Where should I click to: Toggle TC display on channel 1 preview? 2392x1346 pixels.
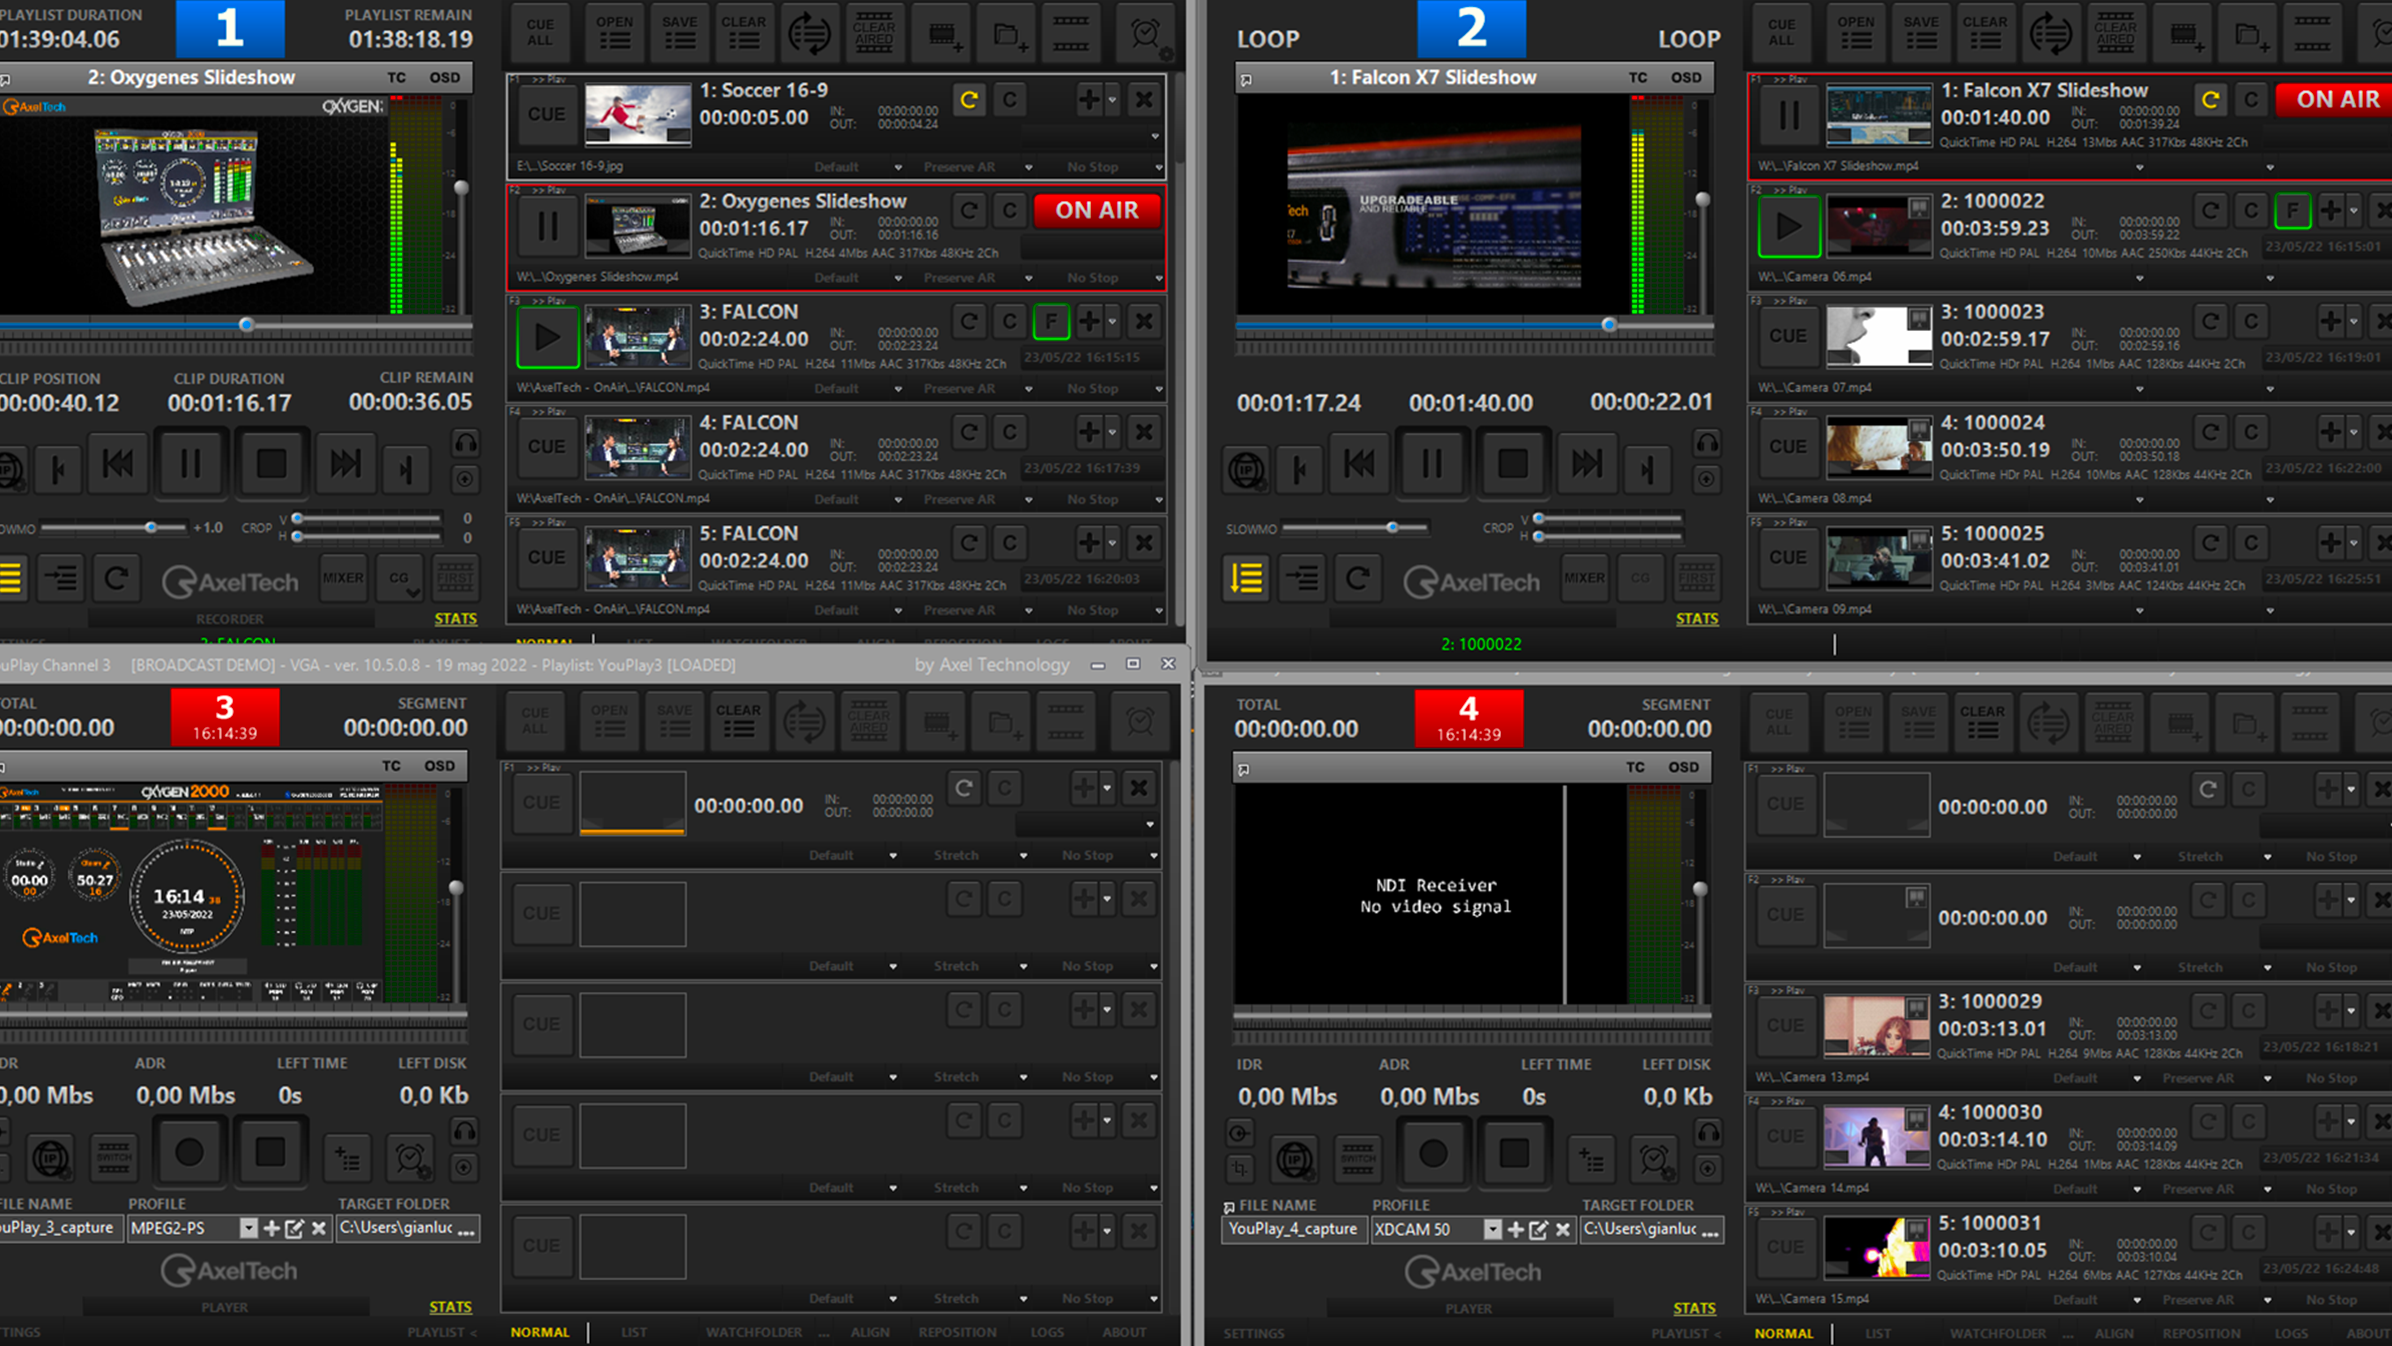click(x=397, y=78)
